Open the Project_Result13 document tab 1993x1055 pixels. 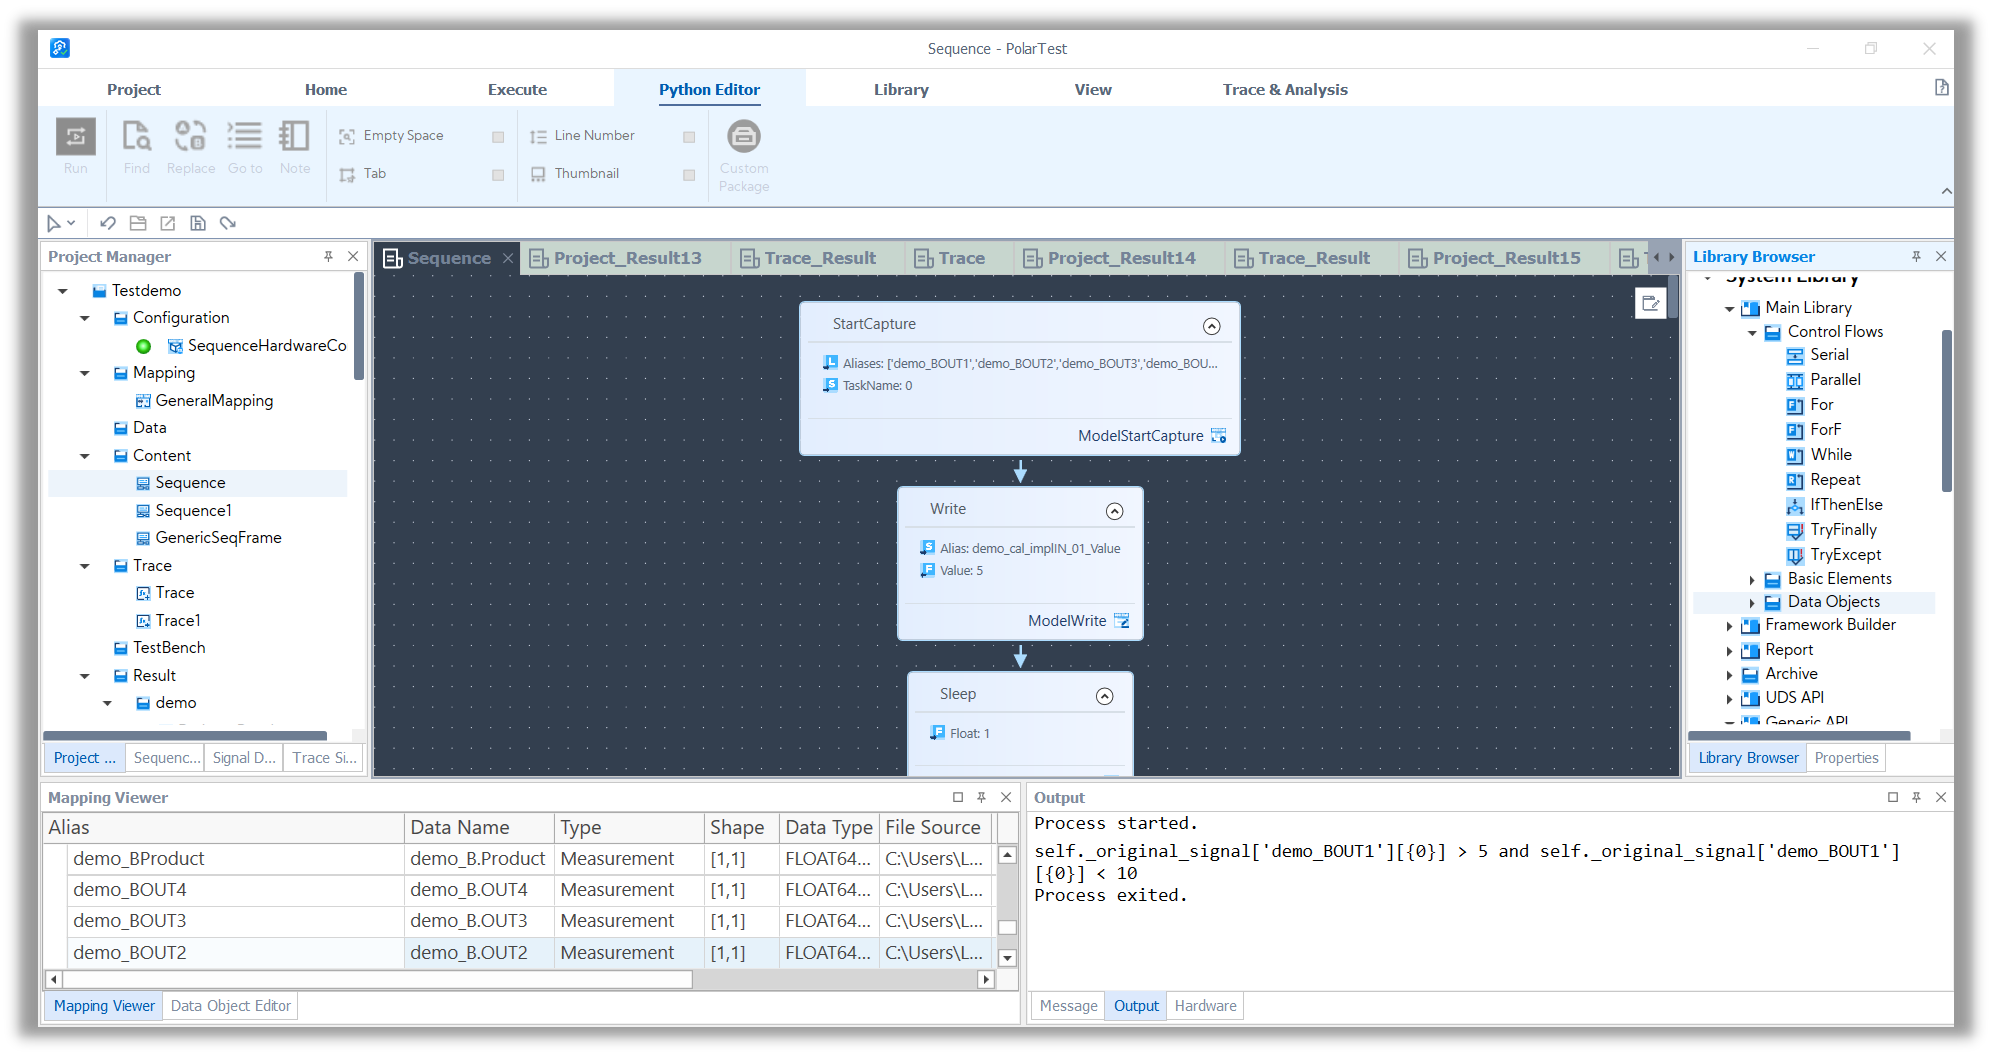(x=627, y=258)
